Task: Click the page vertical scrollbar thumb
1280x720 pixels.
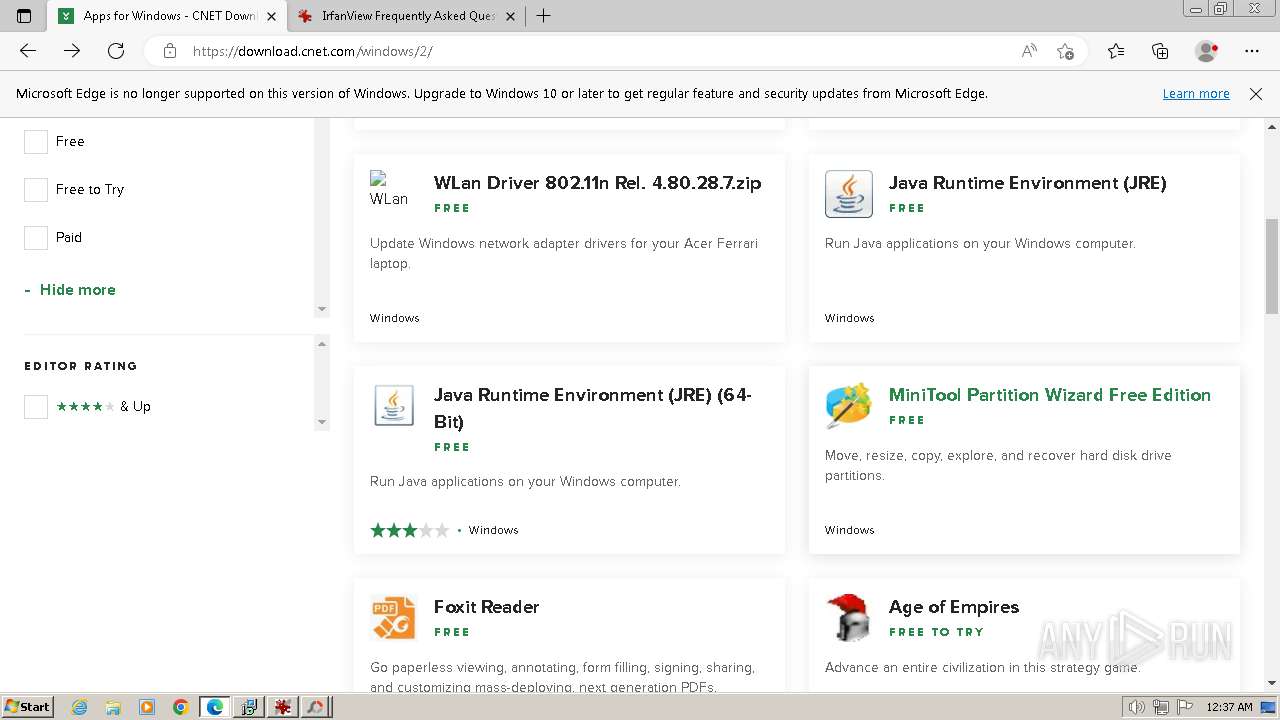Action: (1272, 266)
